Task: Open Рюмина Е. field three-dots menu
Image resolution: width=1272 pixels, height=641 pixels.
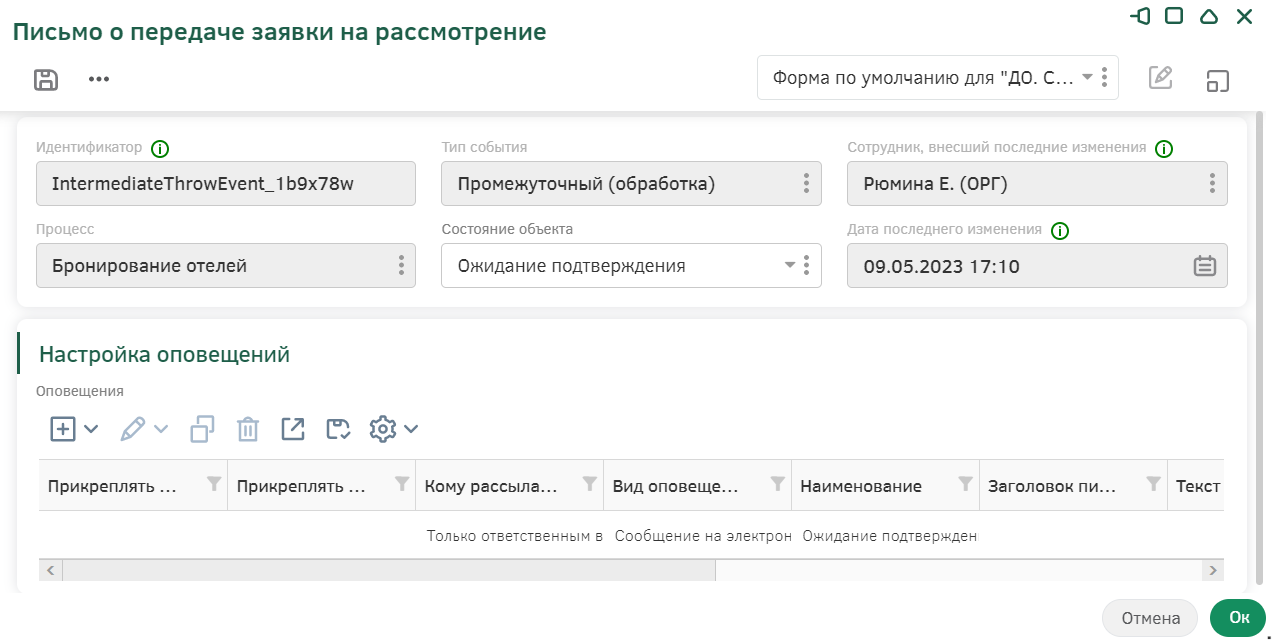Action: pos(1212,184)
